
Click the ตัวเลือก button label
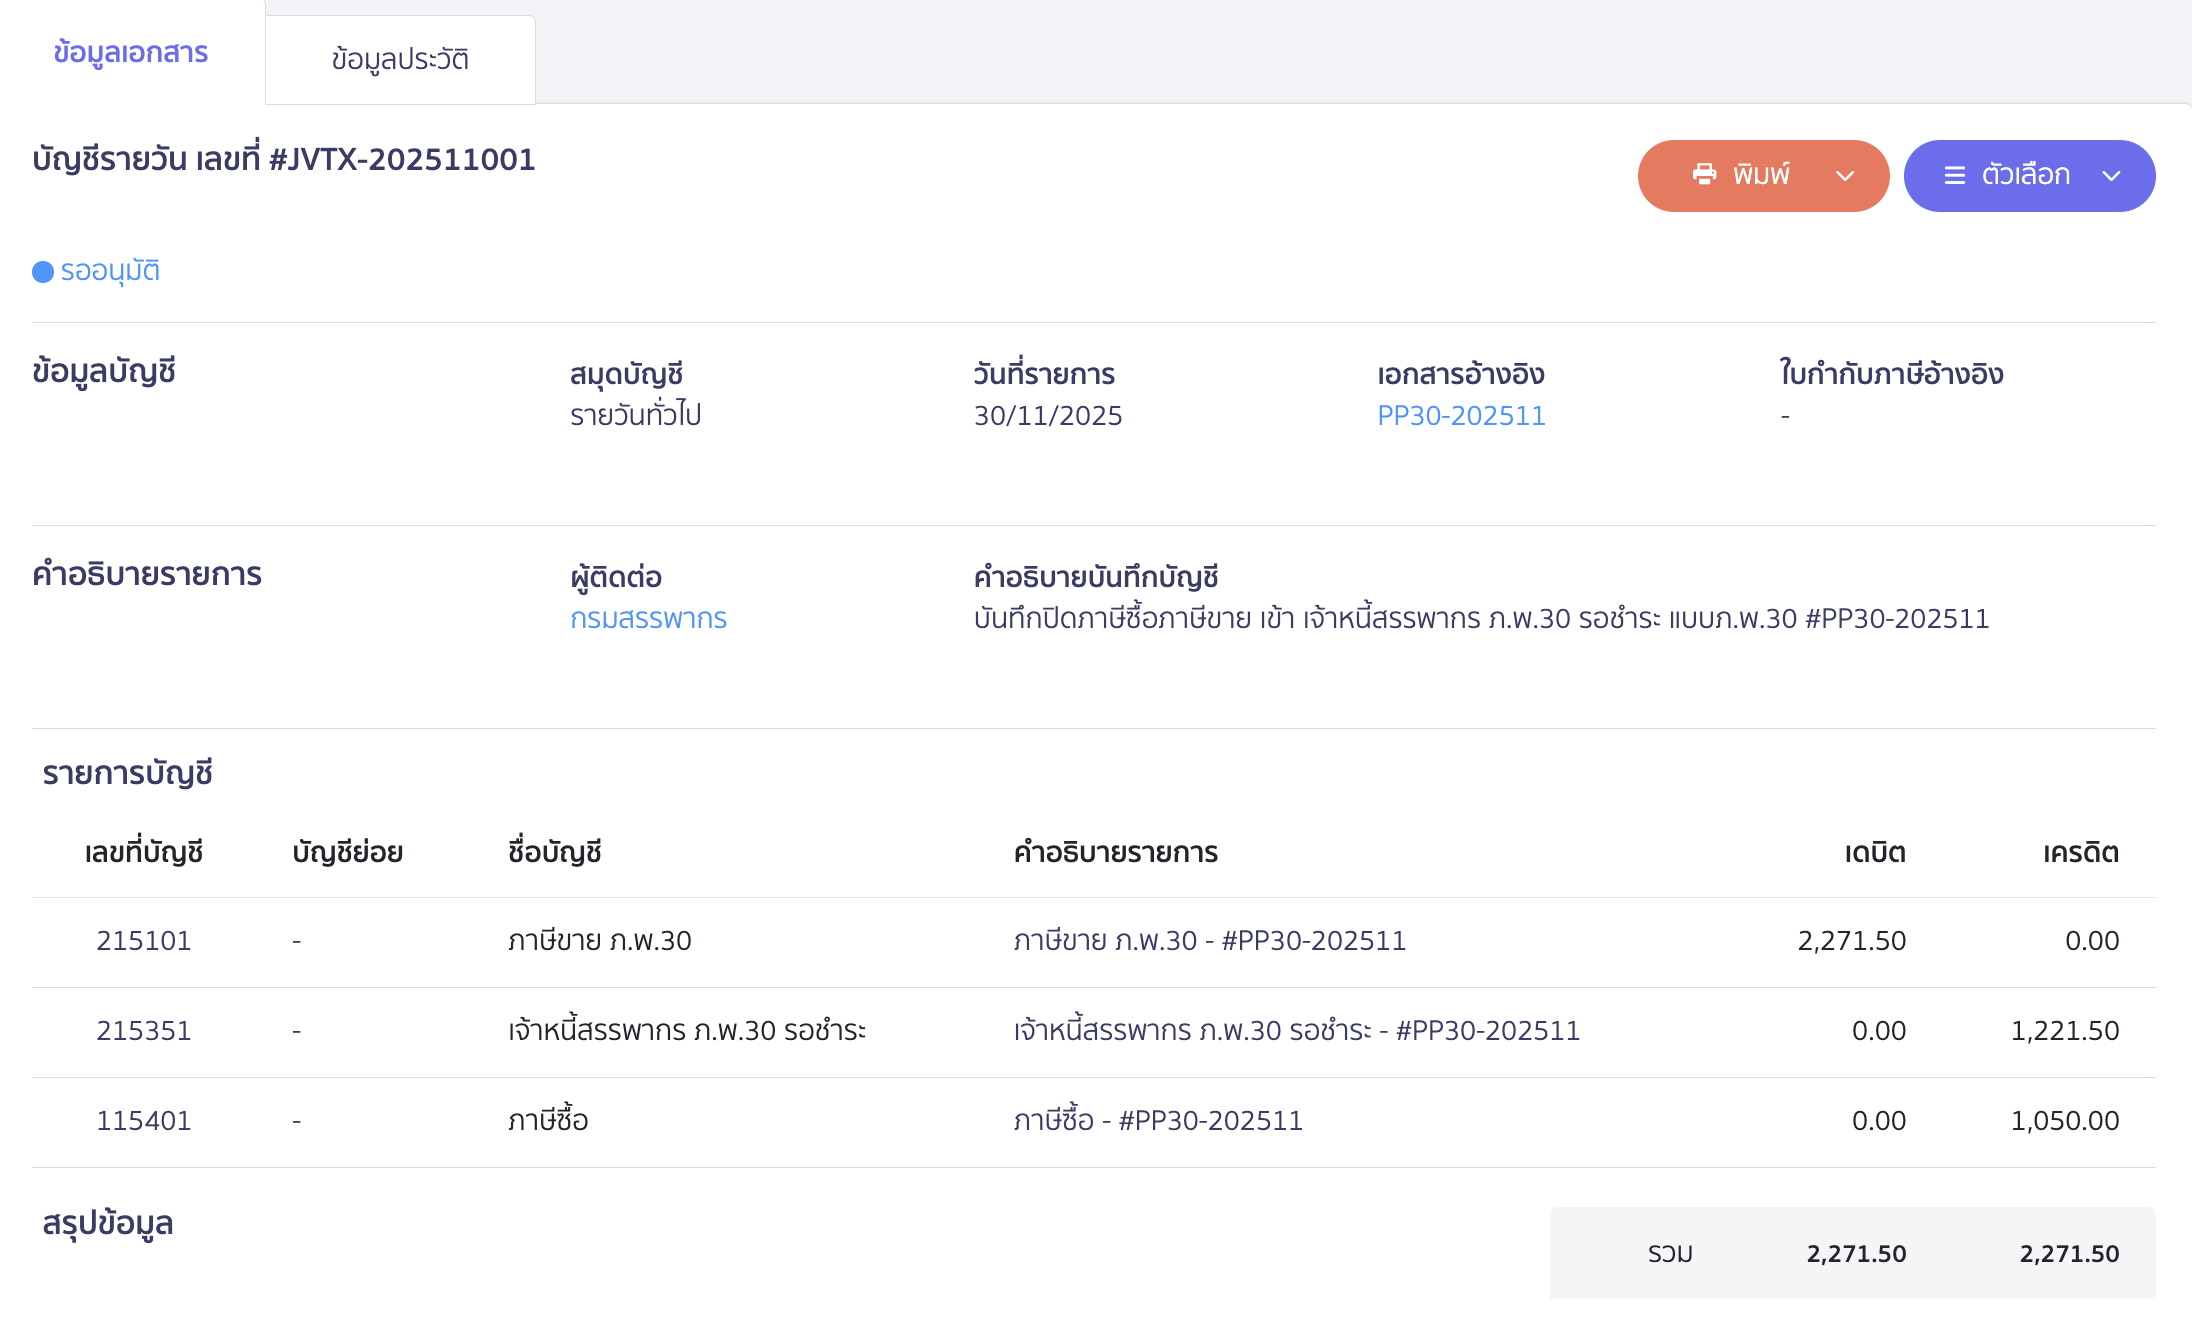(2025, 175)
